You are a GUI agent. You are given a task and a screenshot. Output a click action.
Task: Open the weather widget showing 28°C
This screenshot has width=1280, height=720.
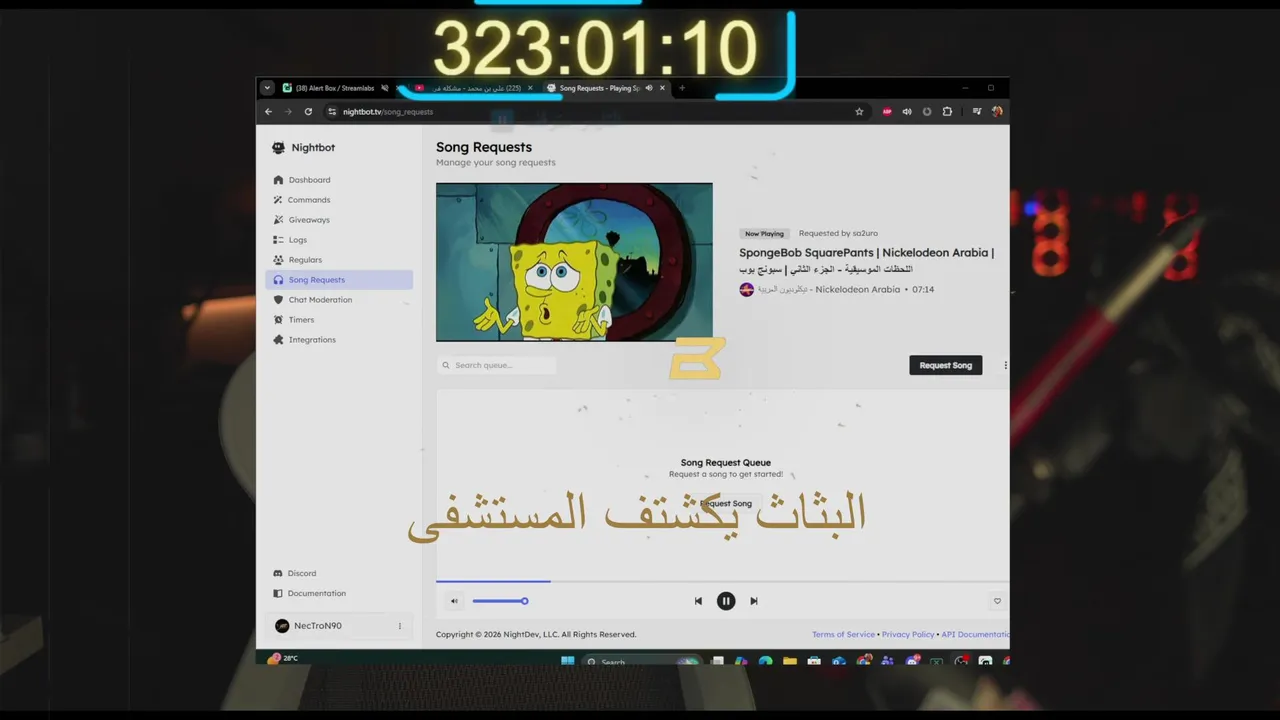point(283,658)
